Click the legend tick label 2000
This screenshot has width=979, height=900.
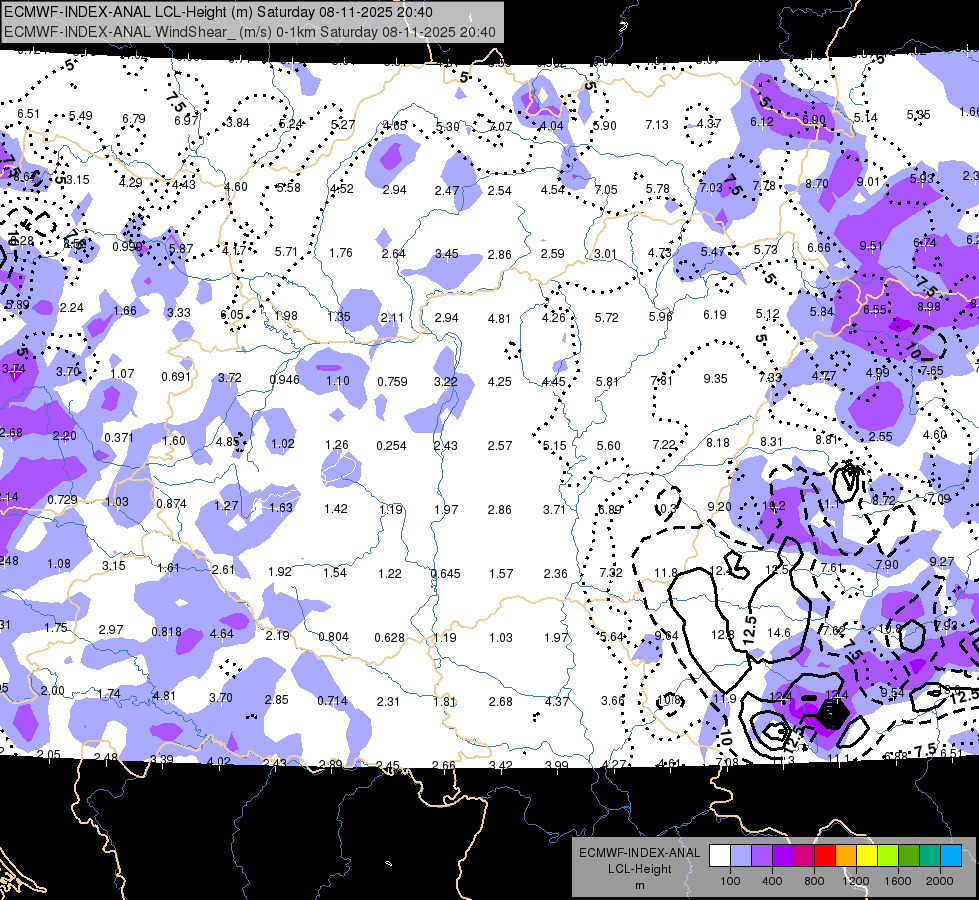940,881
